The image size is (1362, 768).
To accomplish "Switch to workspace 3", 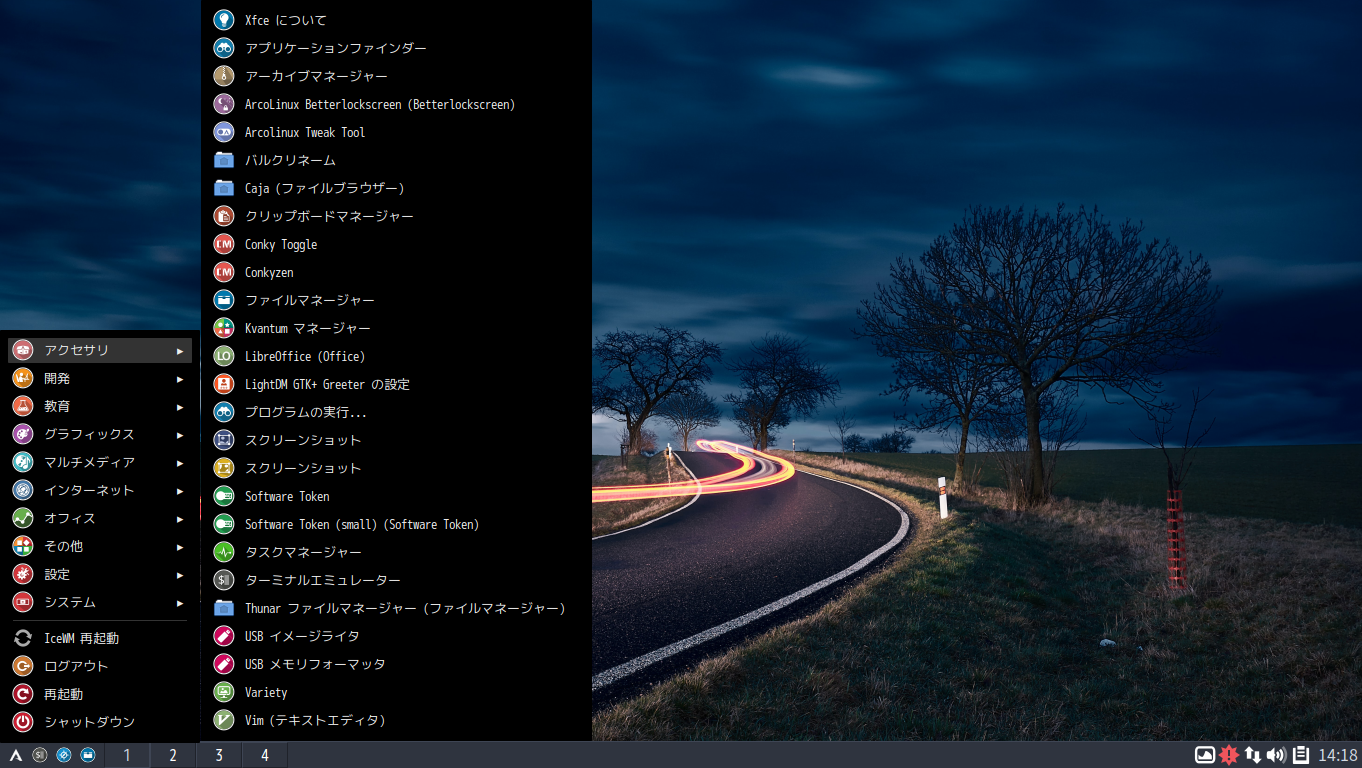I will (x=219, y=755).
